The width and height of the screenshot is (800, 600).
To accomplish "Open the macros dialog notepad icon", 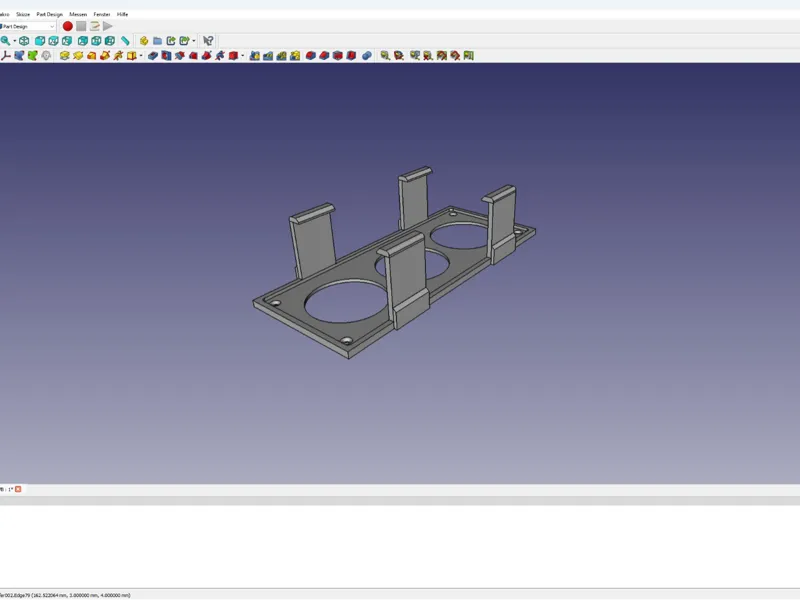I will [x=94, y=26].
